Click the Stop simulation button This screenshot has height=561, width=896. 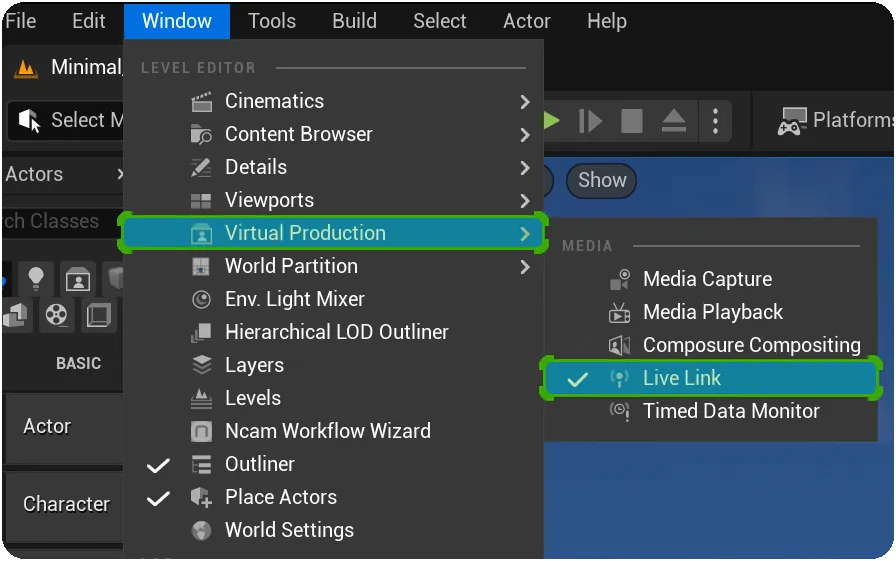click(632, 121)
